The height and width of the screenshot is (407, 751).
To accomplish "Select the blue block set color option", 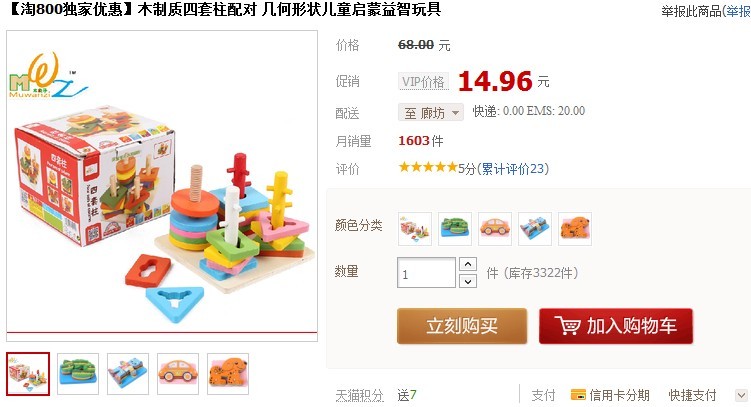I will (535, 229).
